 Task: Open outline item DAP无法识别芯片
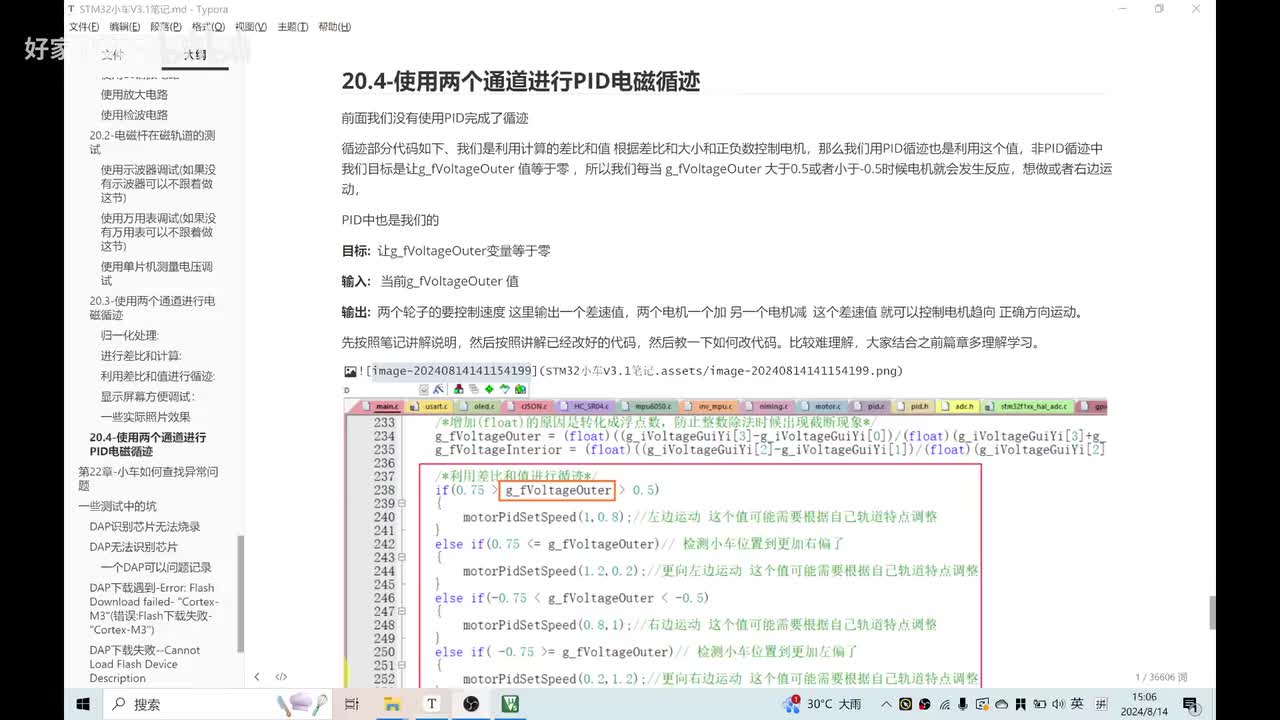pyautogui.click(x=133, y=547)
